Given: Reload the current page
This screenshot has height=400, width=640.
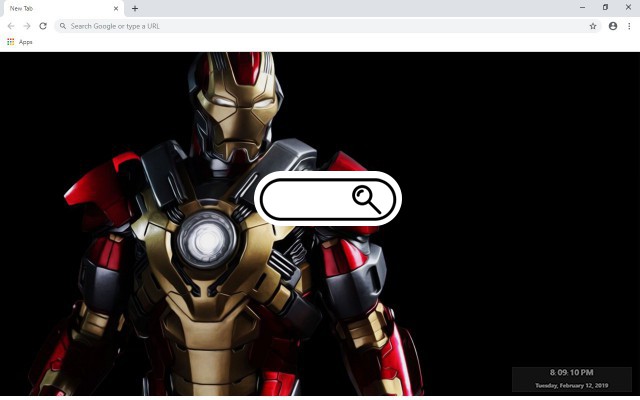Looking at the screenshot, I should click(x=43, y=26).
